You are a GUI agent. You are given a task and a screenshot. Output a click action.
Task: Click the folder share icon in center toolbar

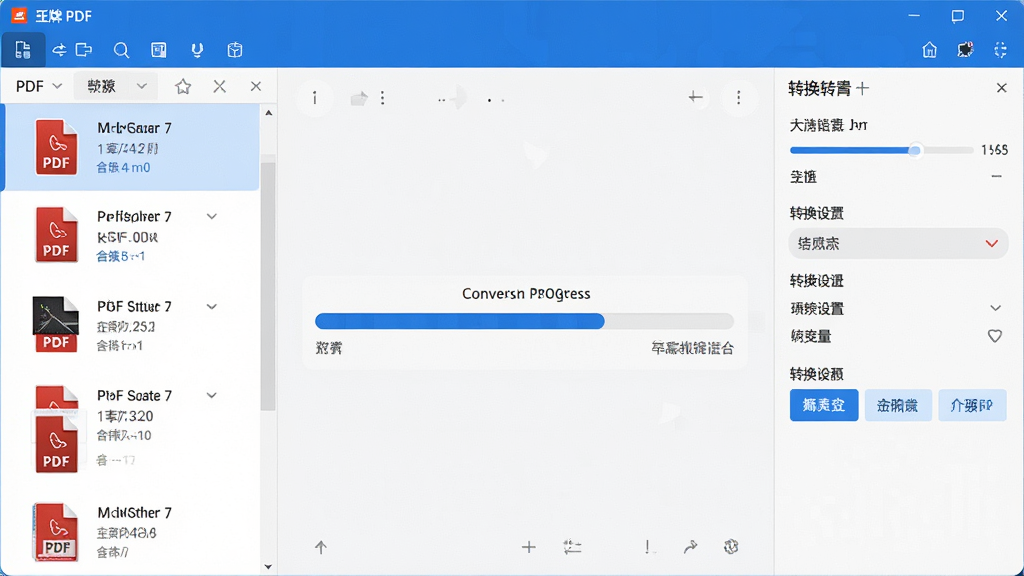(x=359, y=98)
